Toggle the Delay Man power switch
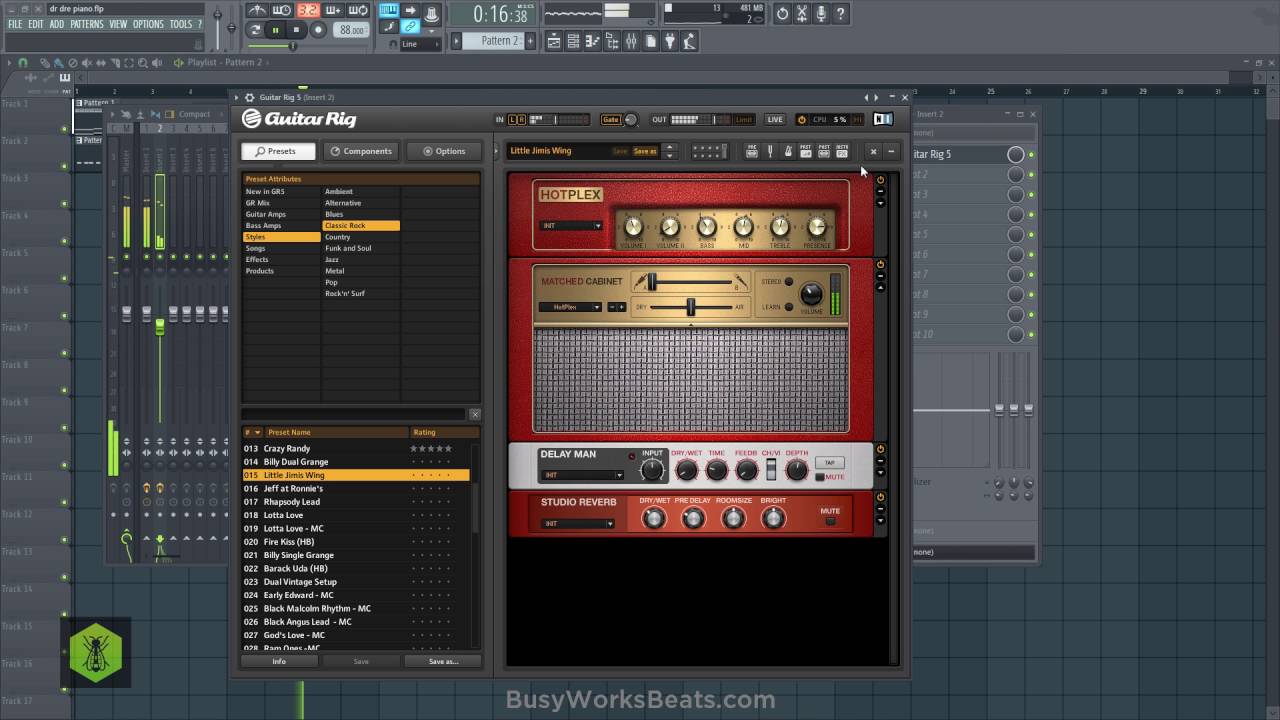The width and height of the screenshot is (1280, 720). tap(880, 449)
